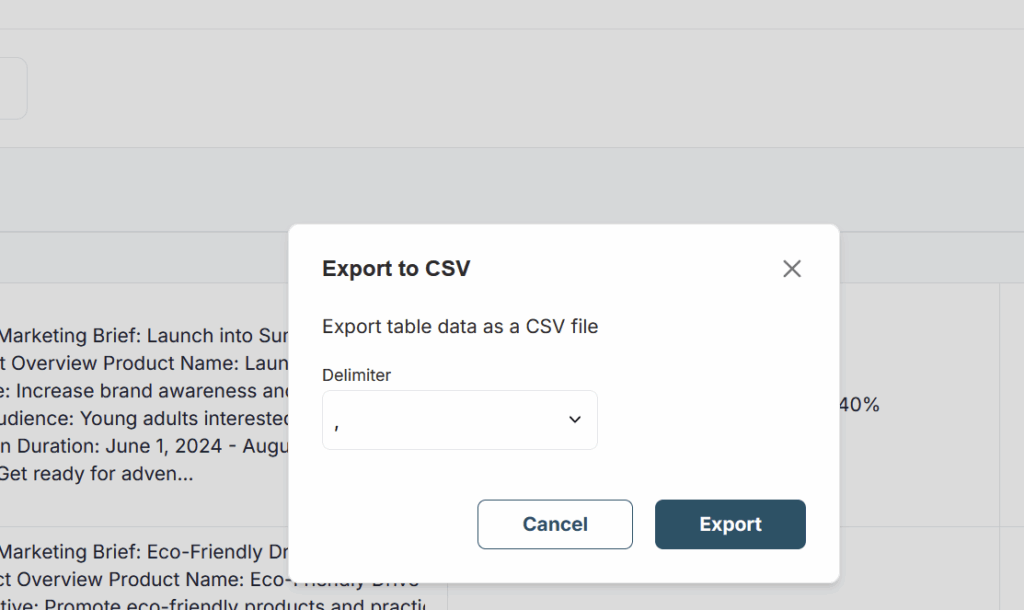Click the Delimiter field label

point(356,375)
